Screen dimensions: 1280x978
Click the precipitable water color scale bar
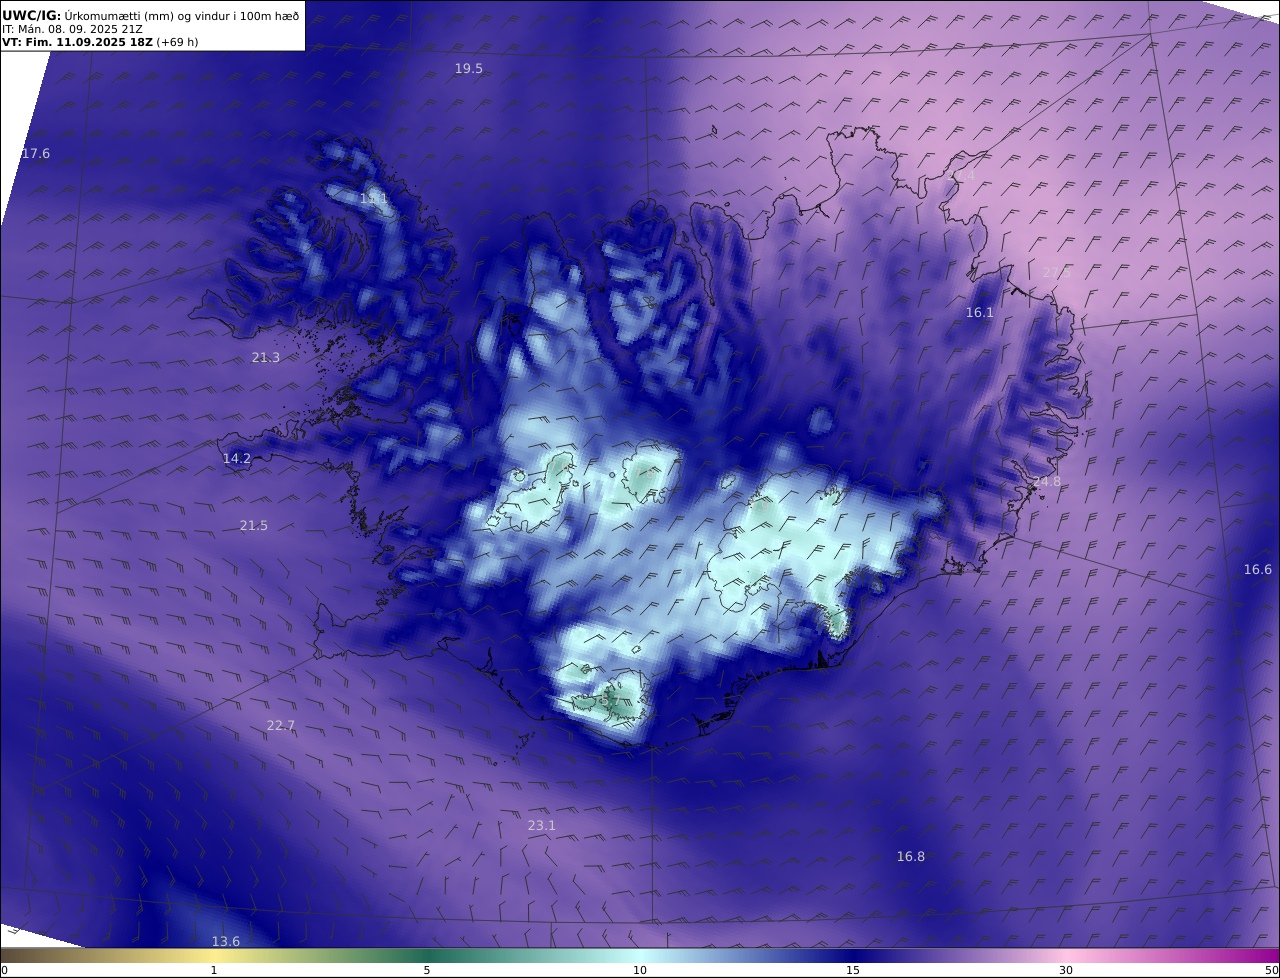[640, 955]
